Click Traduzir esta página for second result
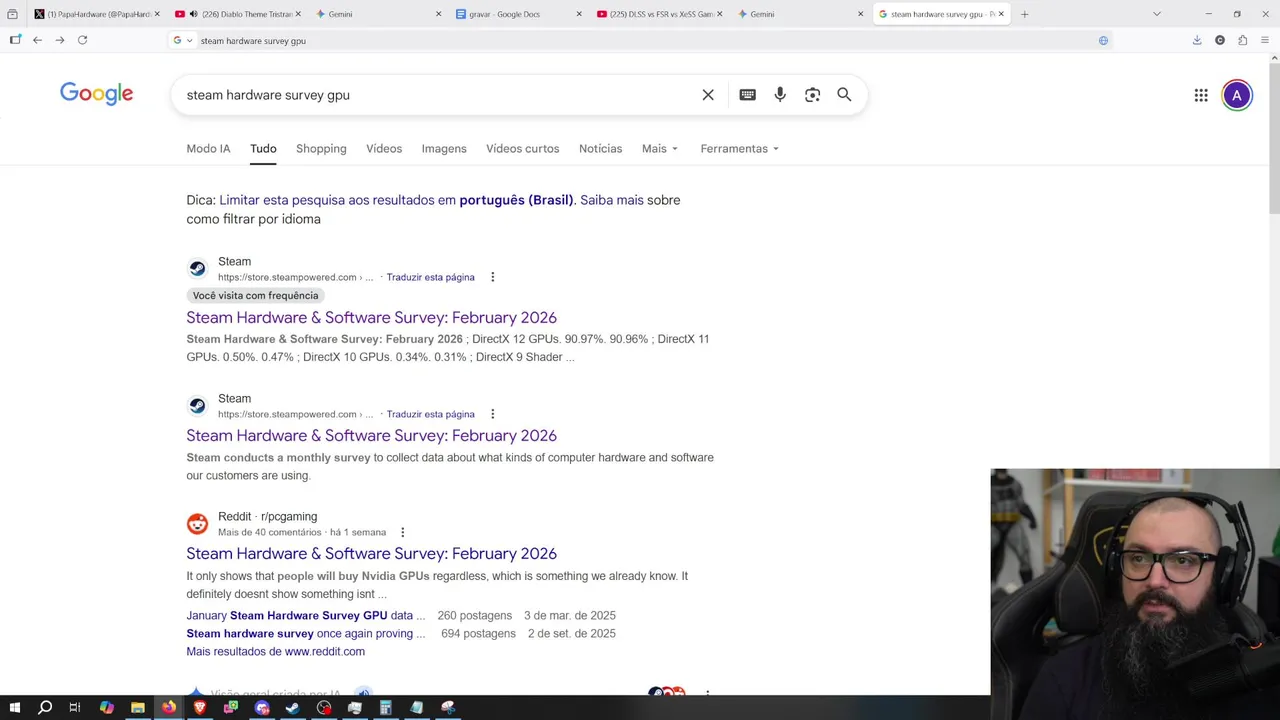Viewport: 1280px width, 720px height. (430, 414)
